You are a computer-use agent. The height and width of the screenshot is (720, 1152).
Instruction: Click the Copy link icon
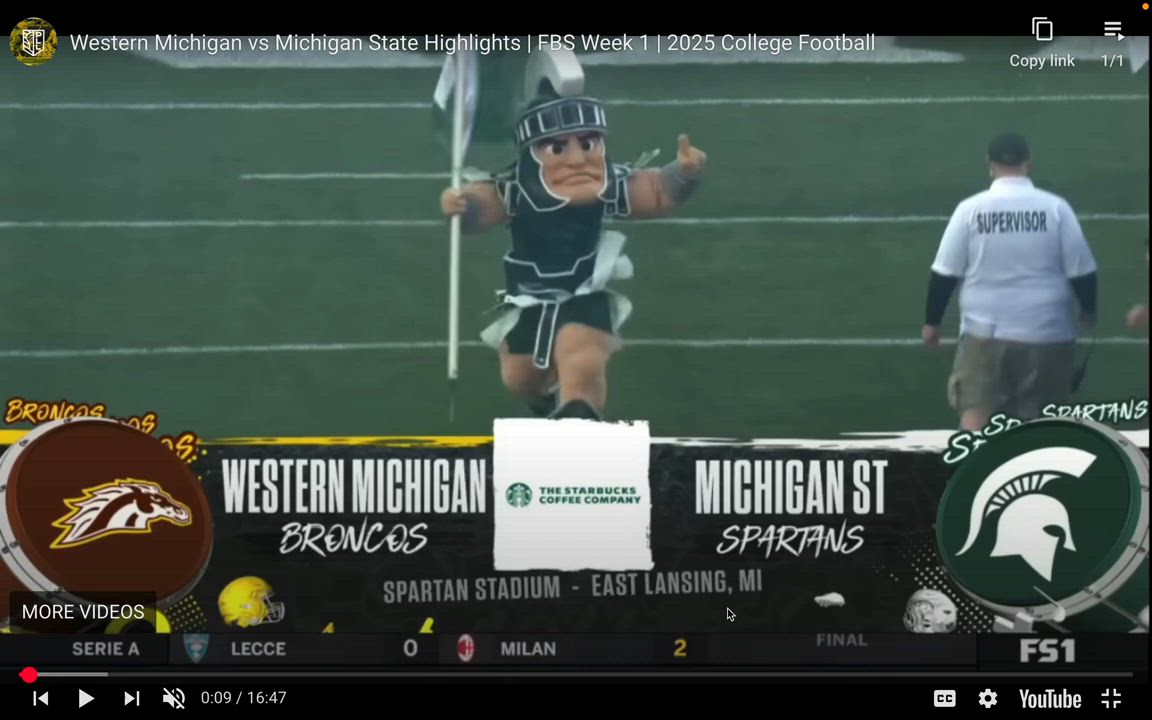[x=1042, y=30]
